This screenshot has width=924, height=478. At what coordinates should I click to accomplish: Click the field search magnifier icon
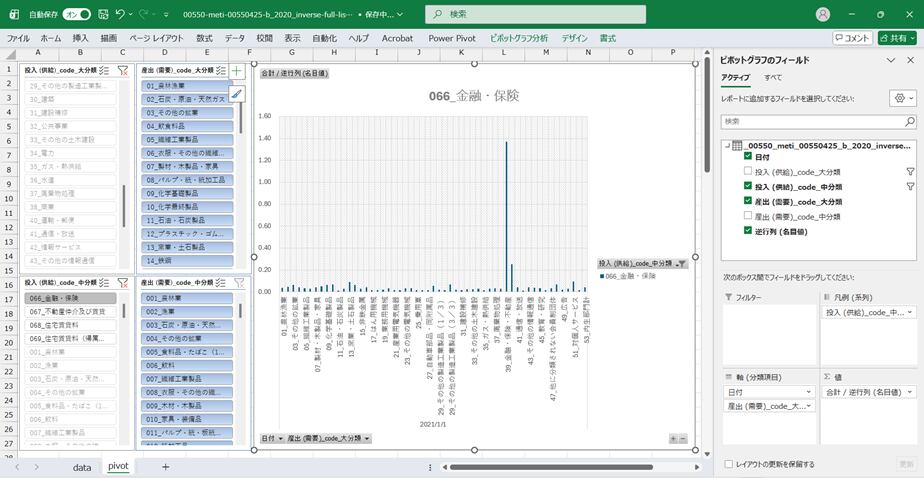coord(910,121)
